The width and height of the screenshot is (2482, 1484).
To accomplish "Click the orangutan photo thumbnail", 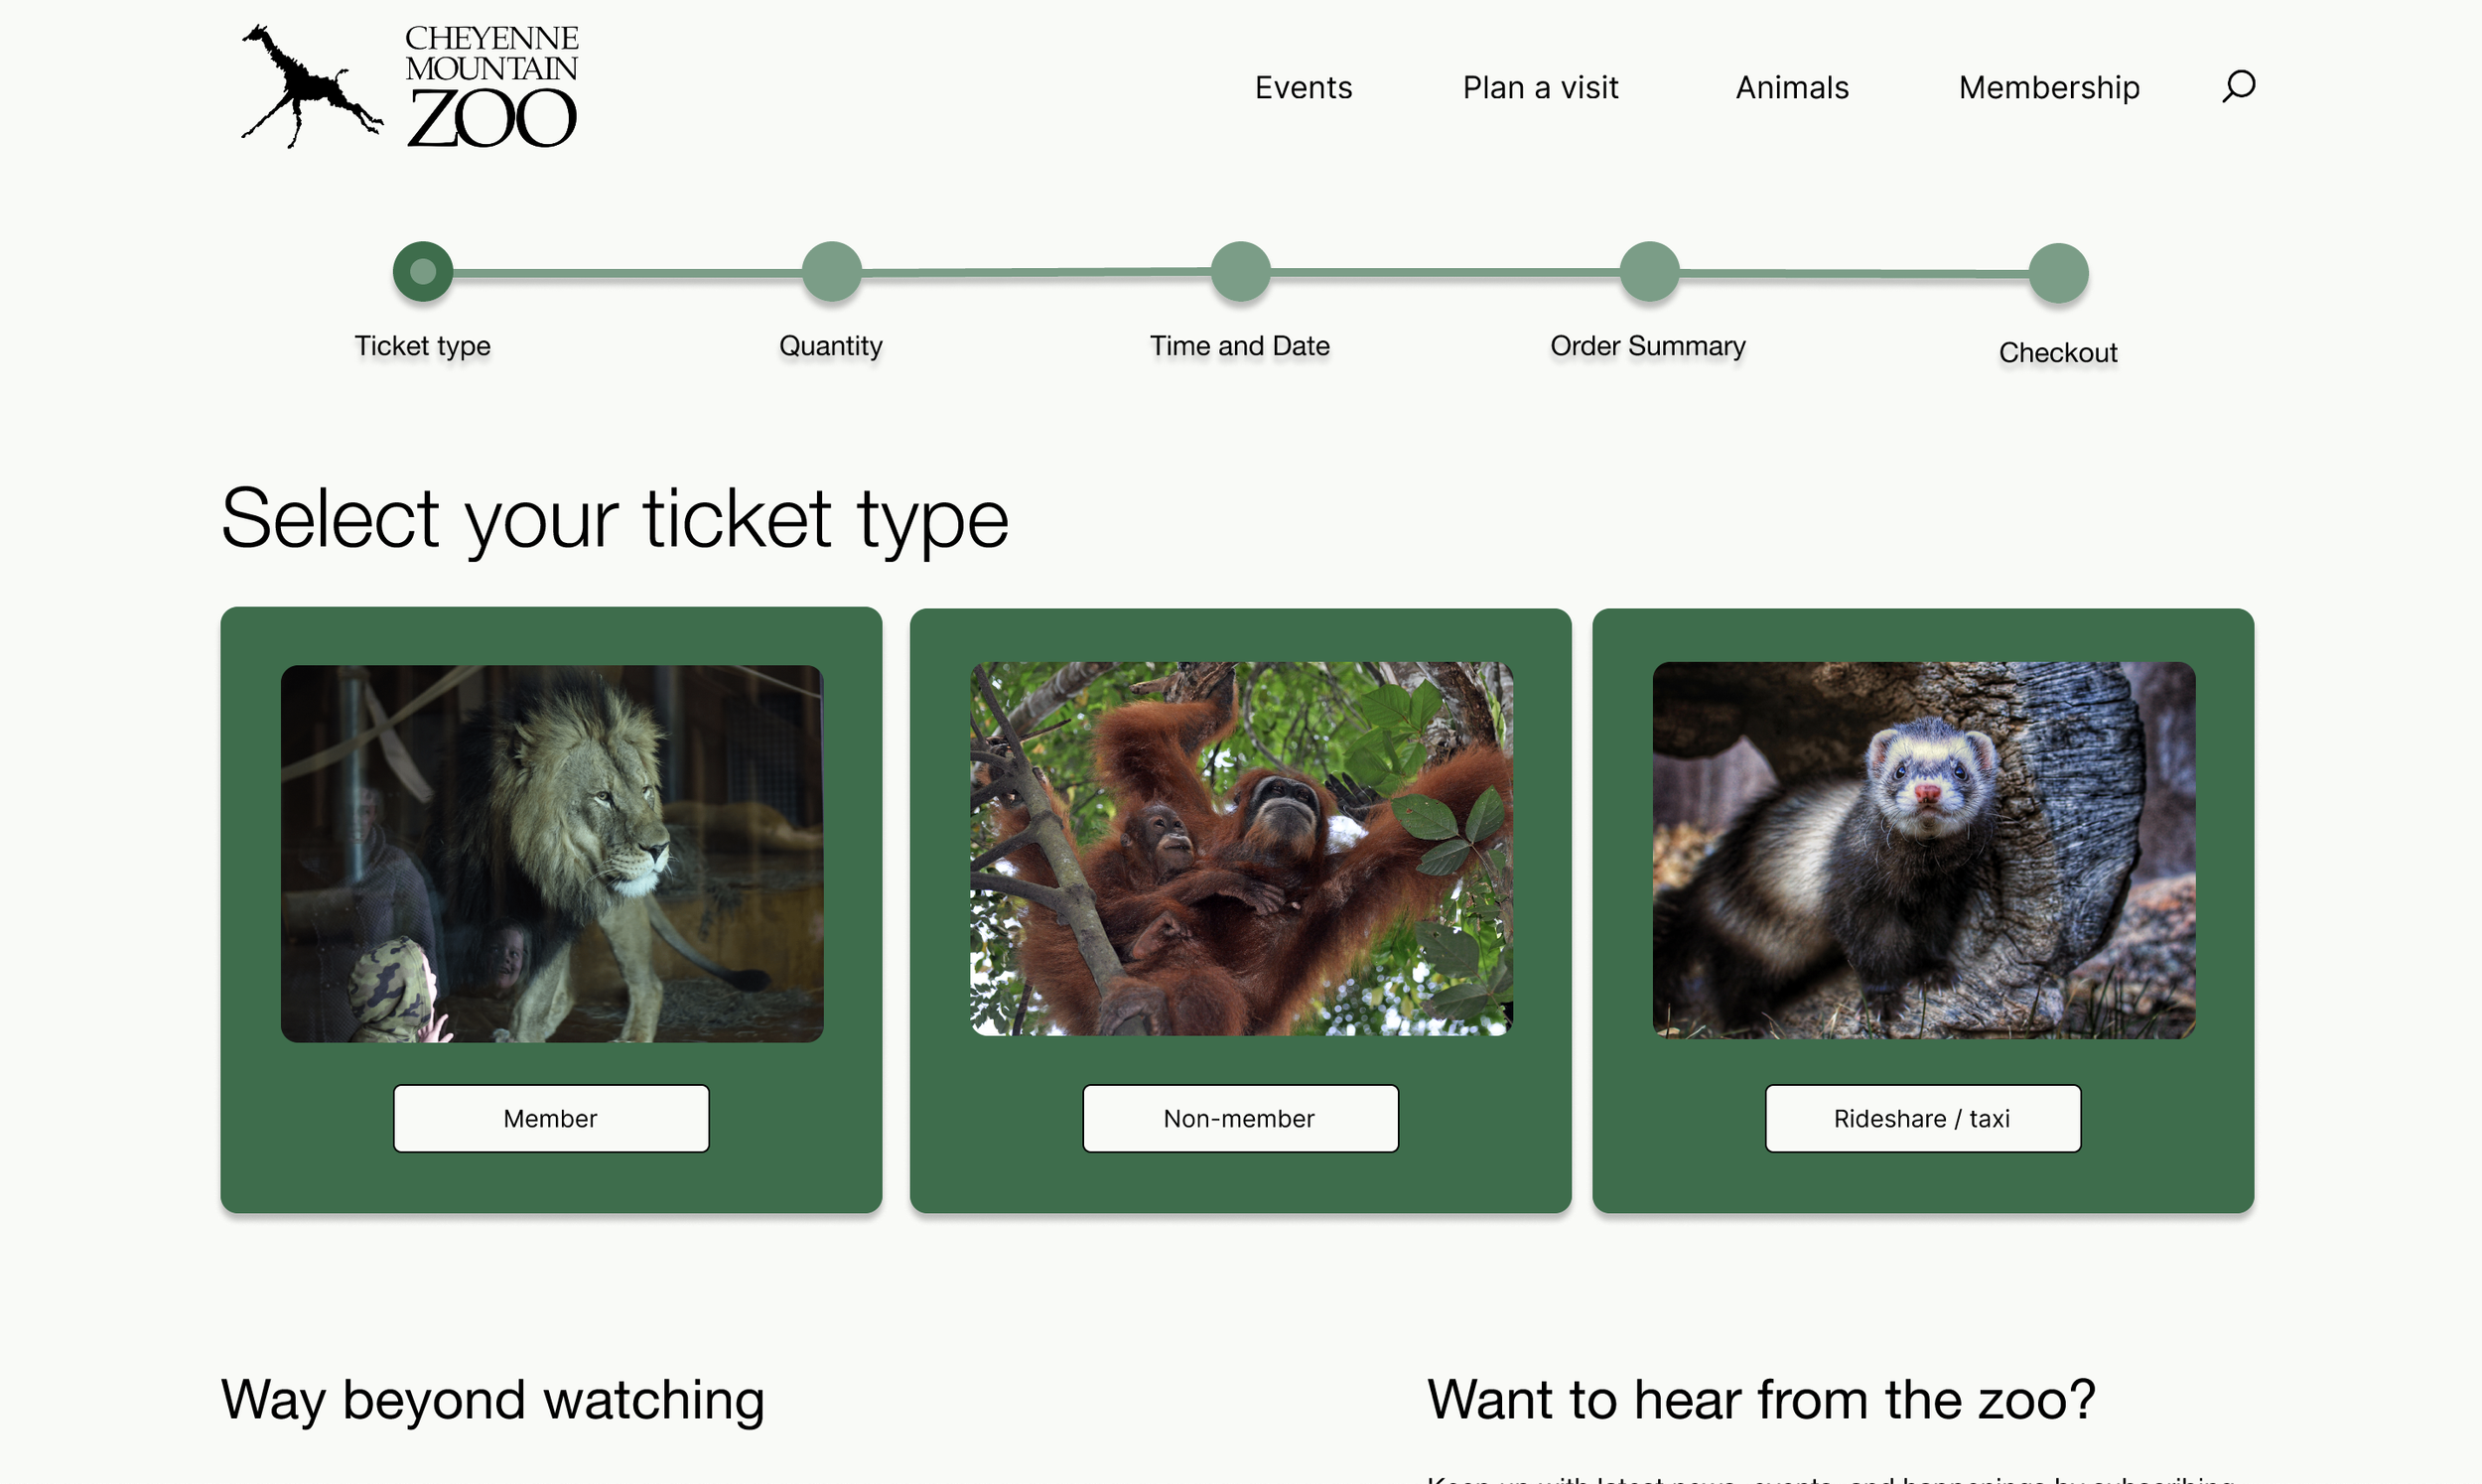I will tap(1241, 848).
